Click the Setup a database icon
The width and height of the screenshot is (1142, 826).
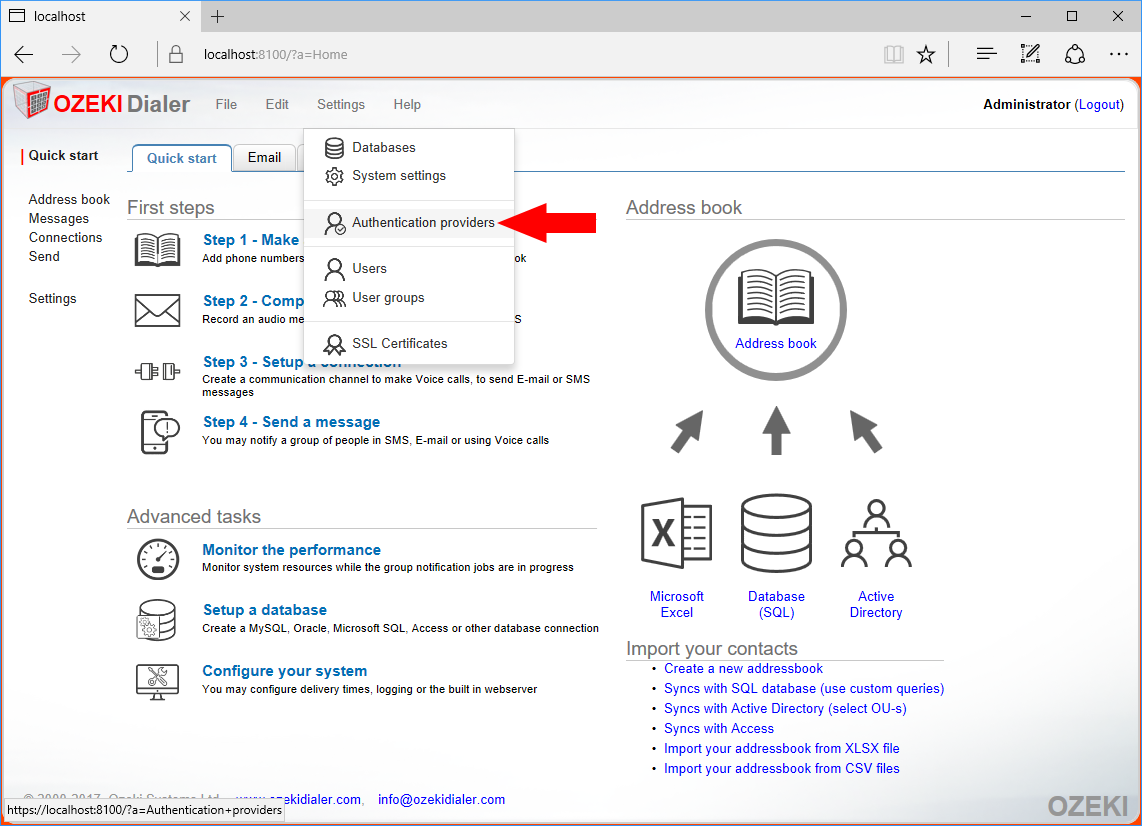(x=157, y=620)
